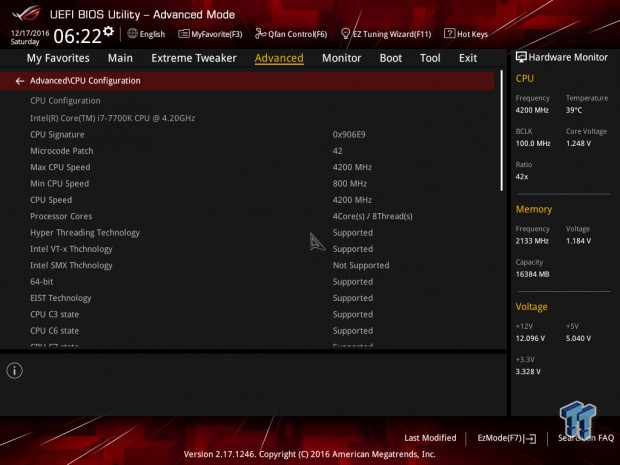Go to the Monitor tab
This screenshot has height=465, width=620.
point(342,58)
